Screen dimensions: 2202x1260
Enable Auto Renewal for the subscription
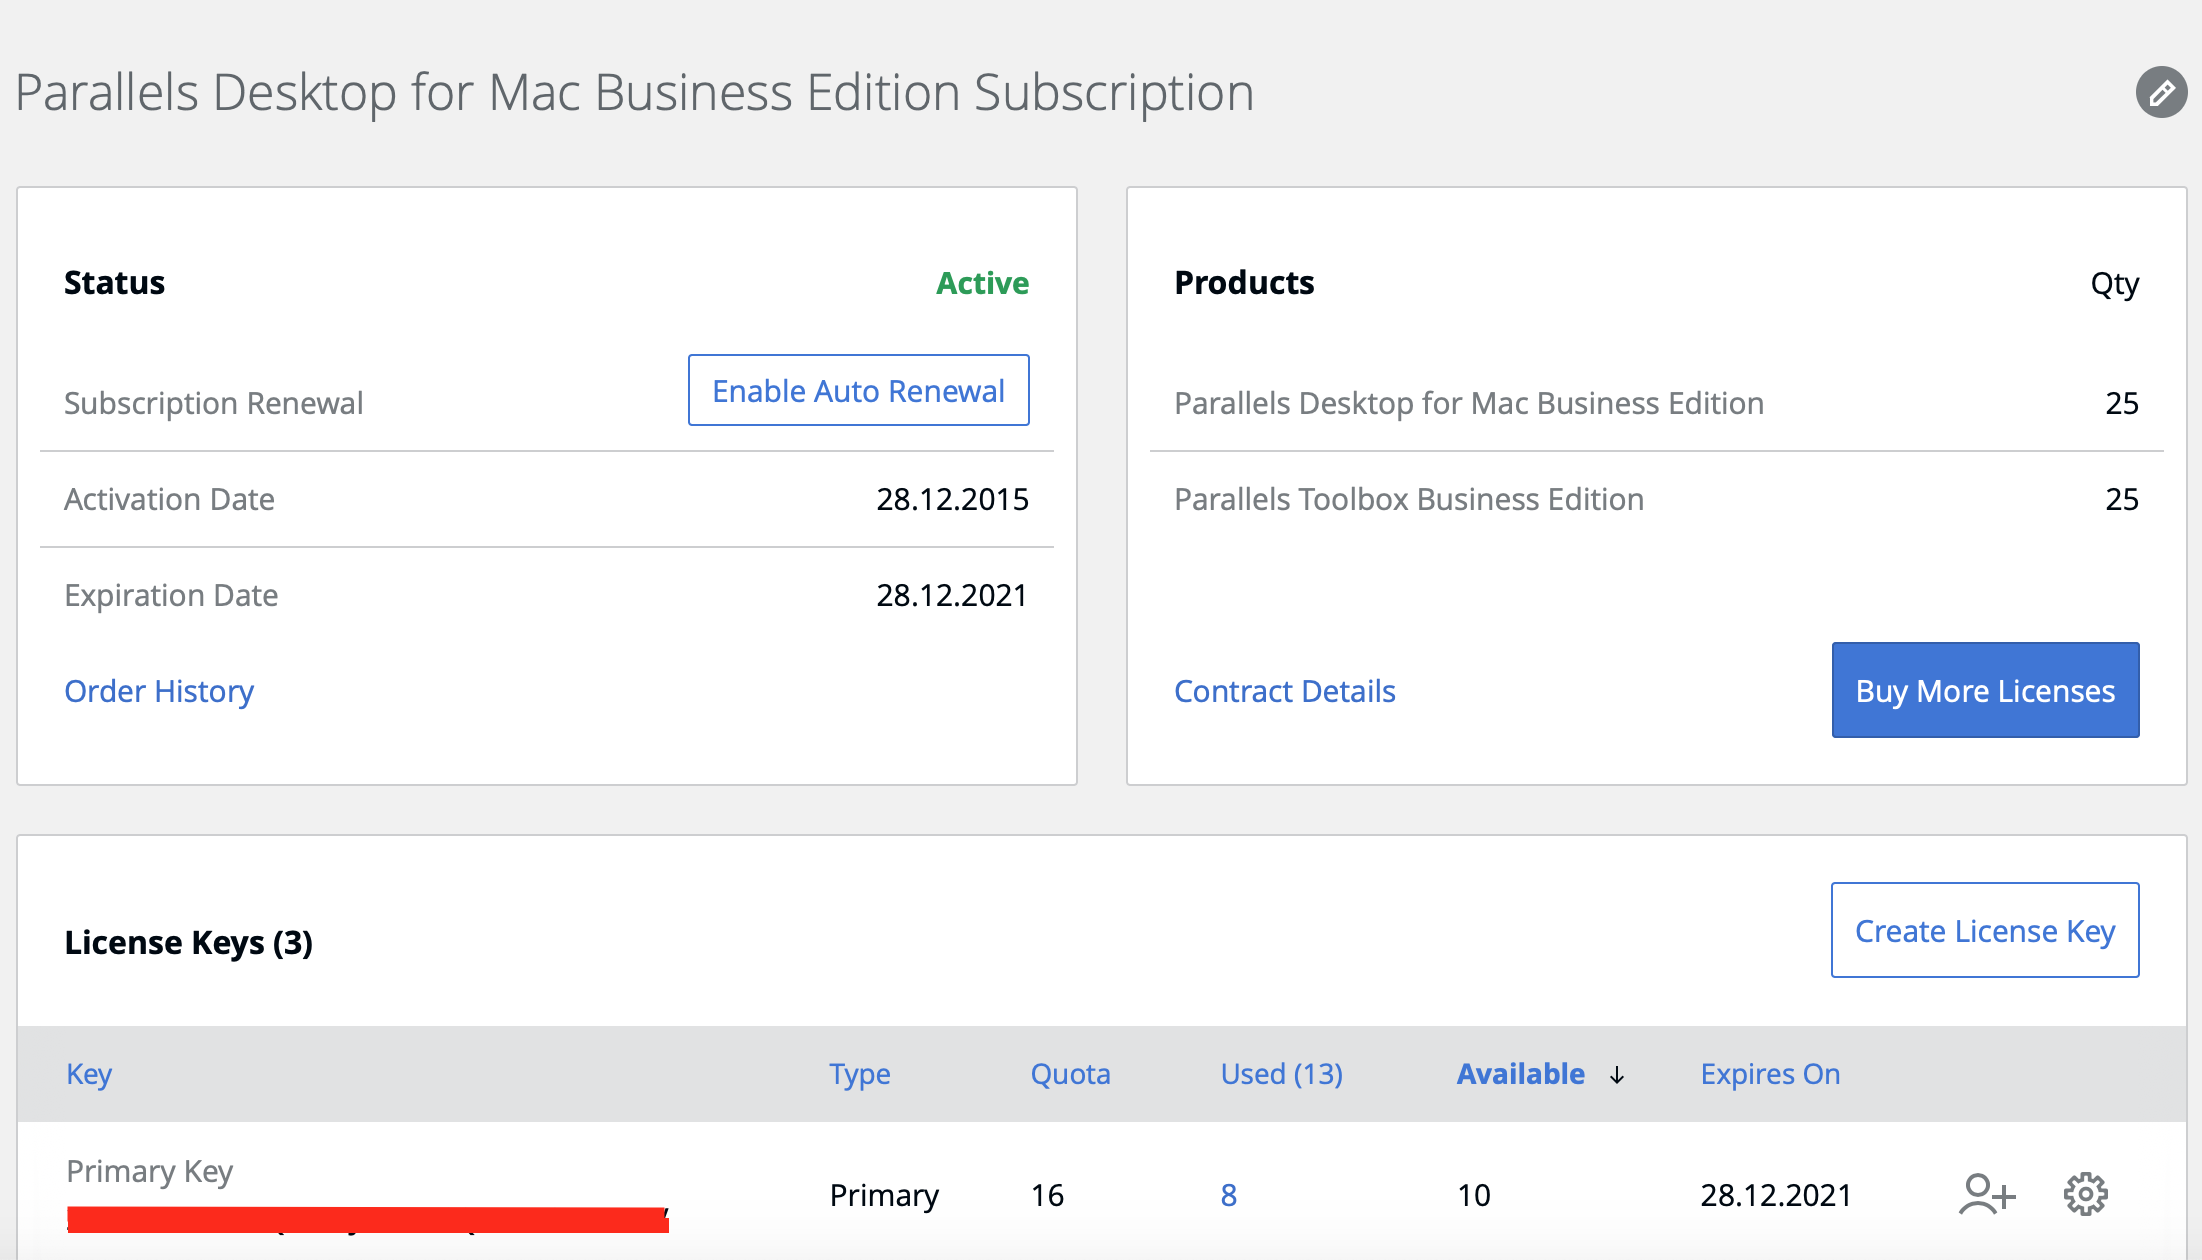point(858,390)
